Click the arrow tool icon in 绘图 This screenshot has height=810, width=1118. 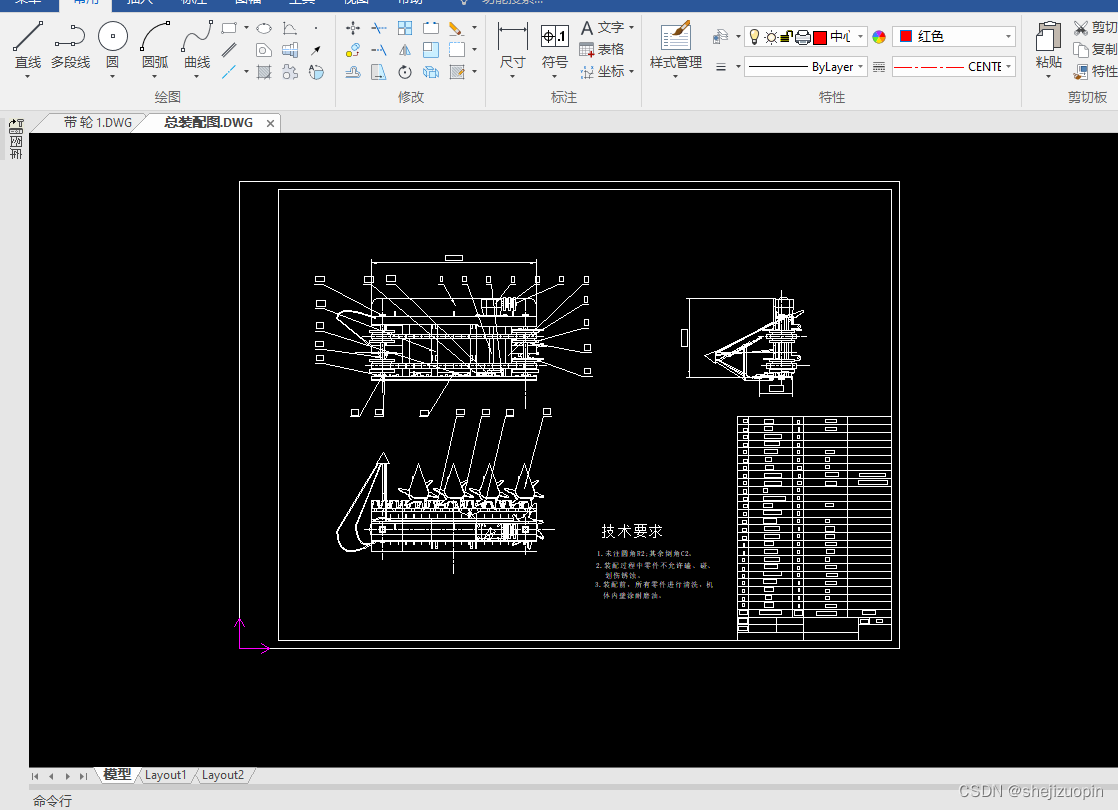click(x=315, y=50)
